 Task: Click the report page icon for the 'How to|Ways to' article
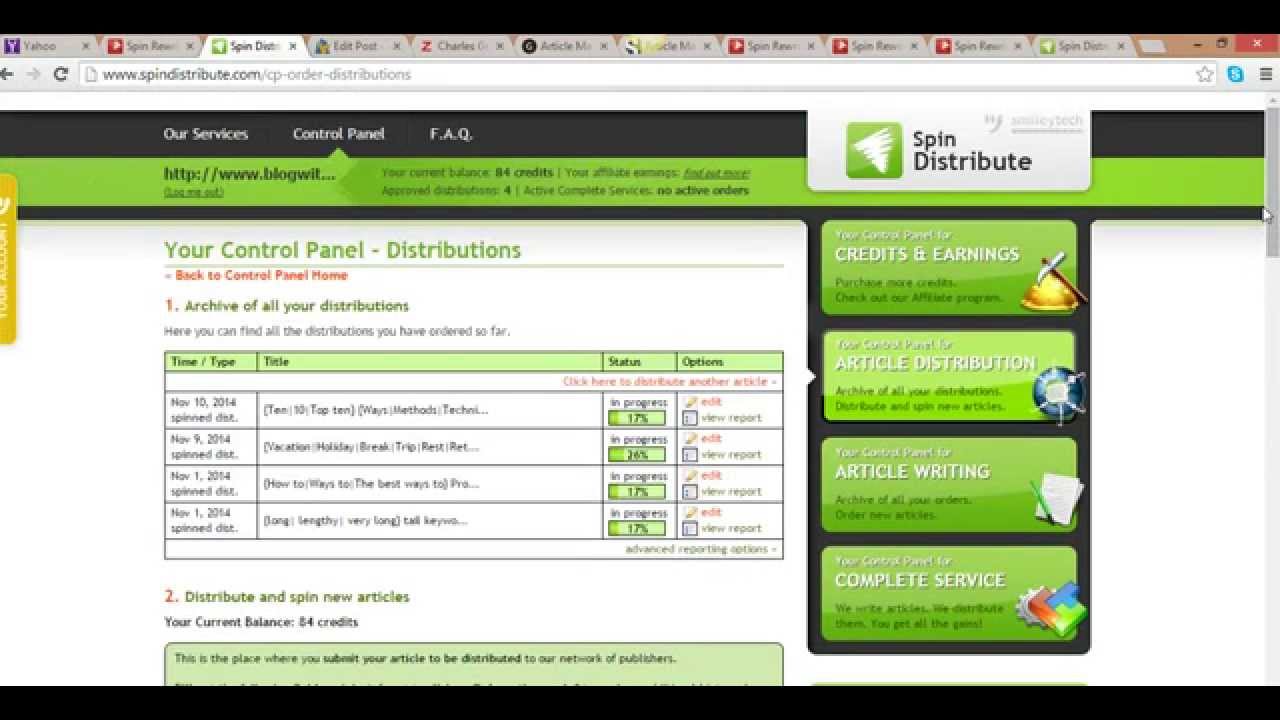point(690,492)
